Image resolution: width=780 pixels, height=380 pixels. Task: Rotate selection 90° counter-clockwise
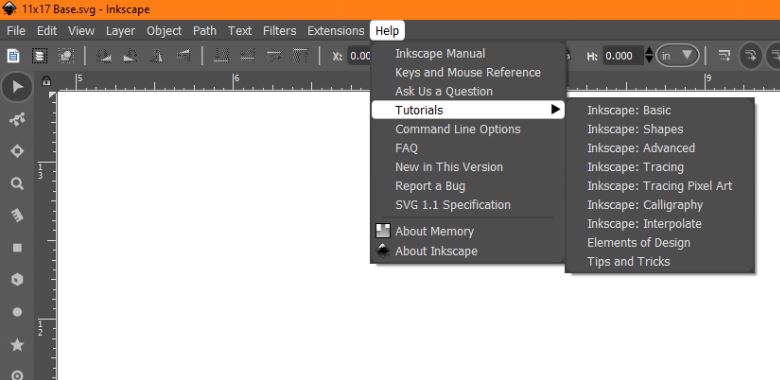click(103, 56)
